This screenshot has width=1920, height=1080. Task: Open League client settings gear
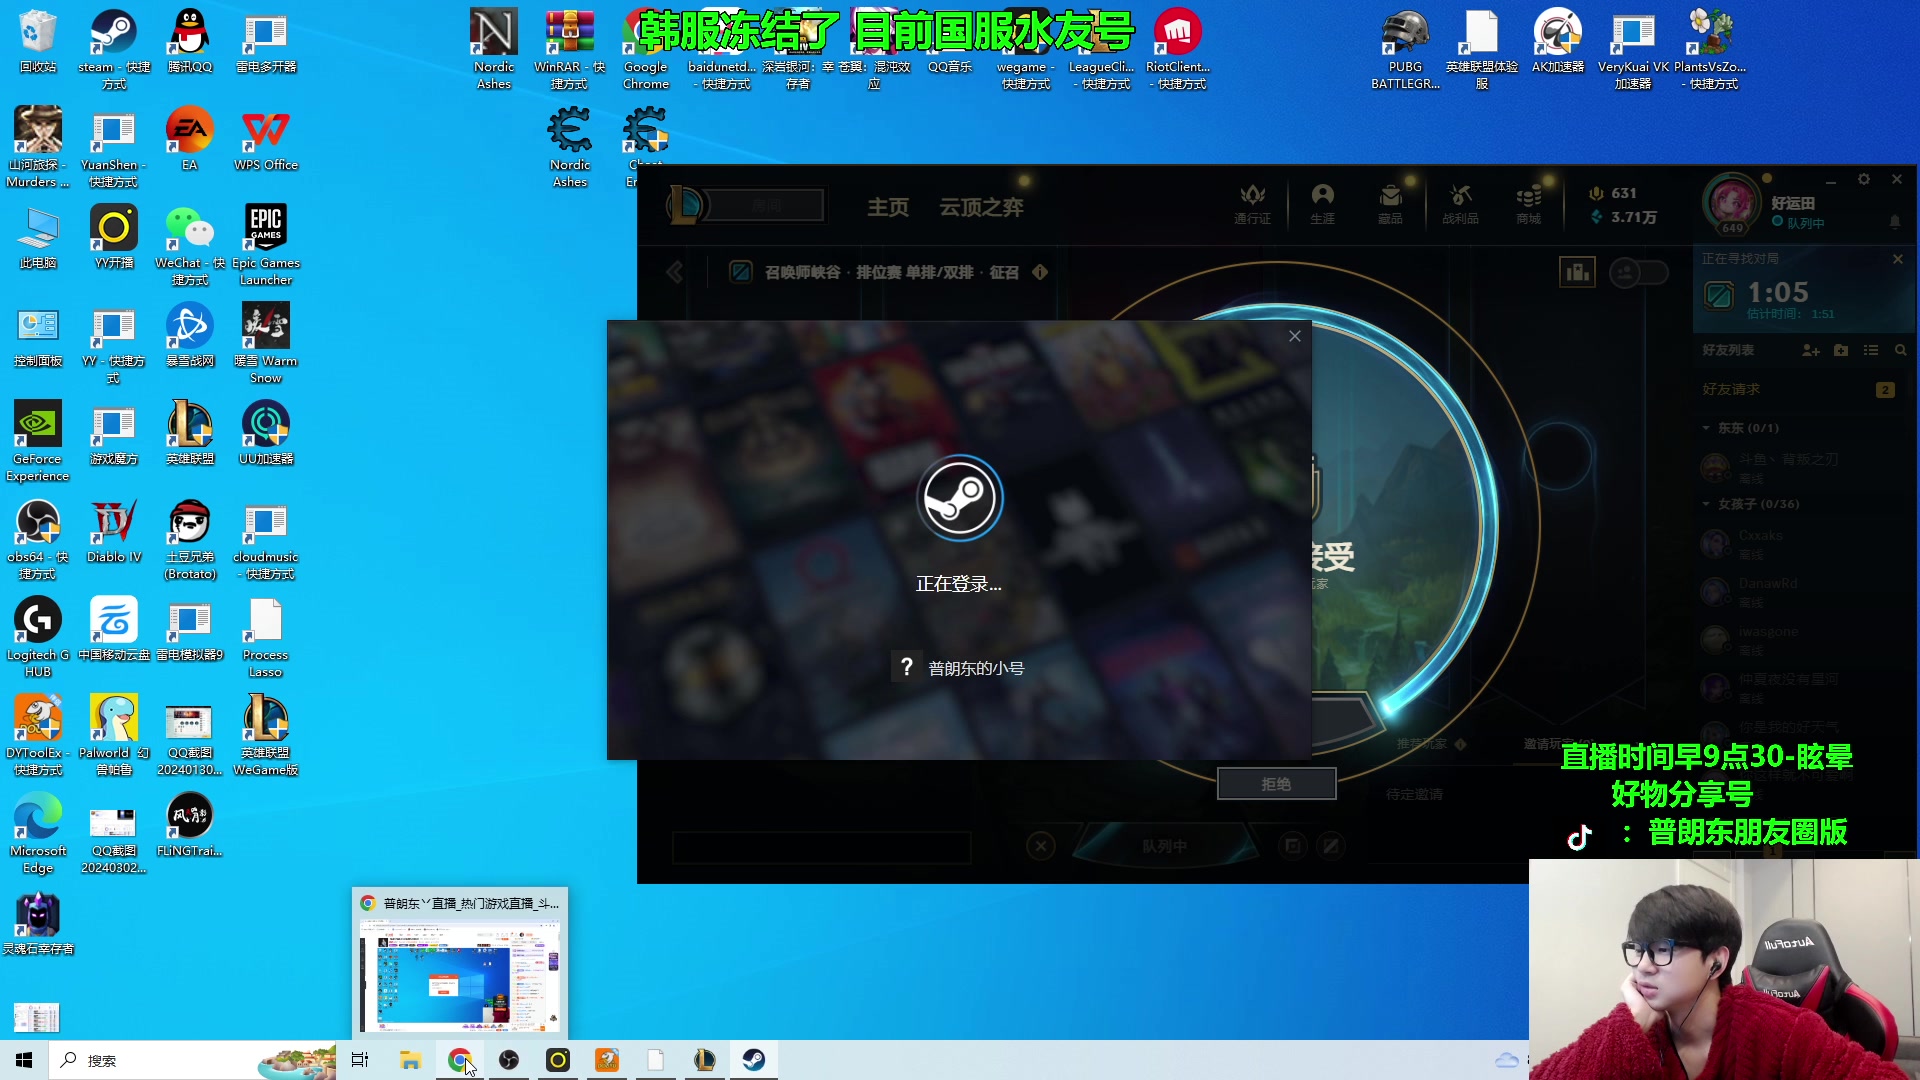1864,180
